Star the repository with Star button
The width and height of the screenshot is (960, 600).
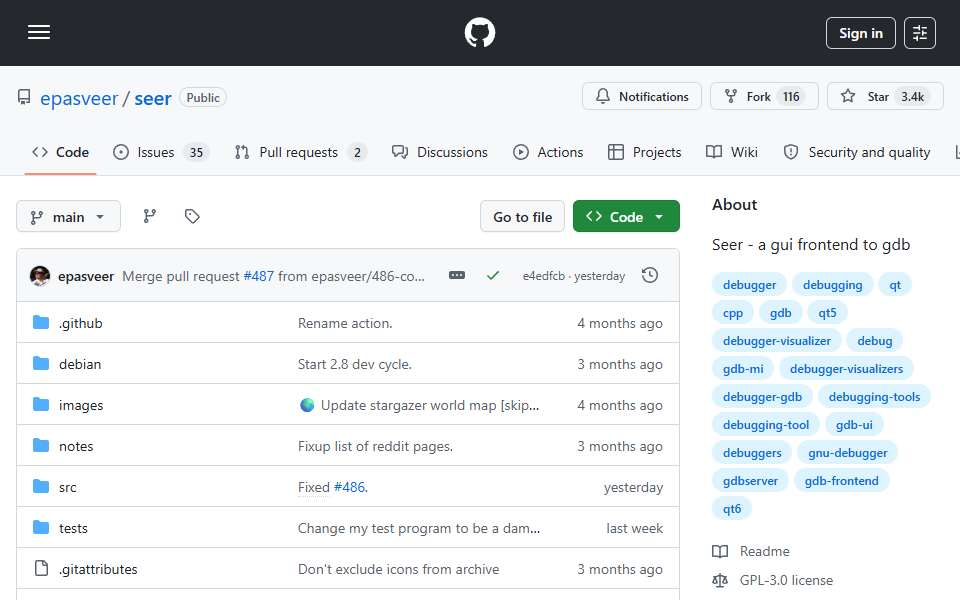(885, 97)
